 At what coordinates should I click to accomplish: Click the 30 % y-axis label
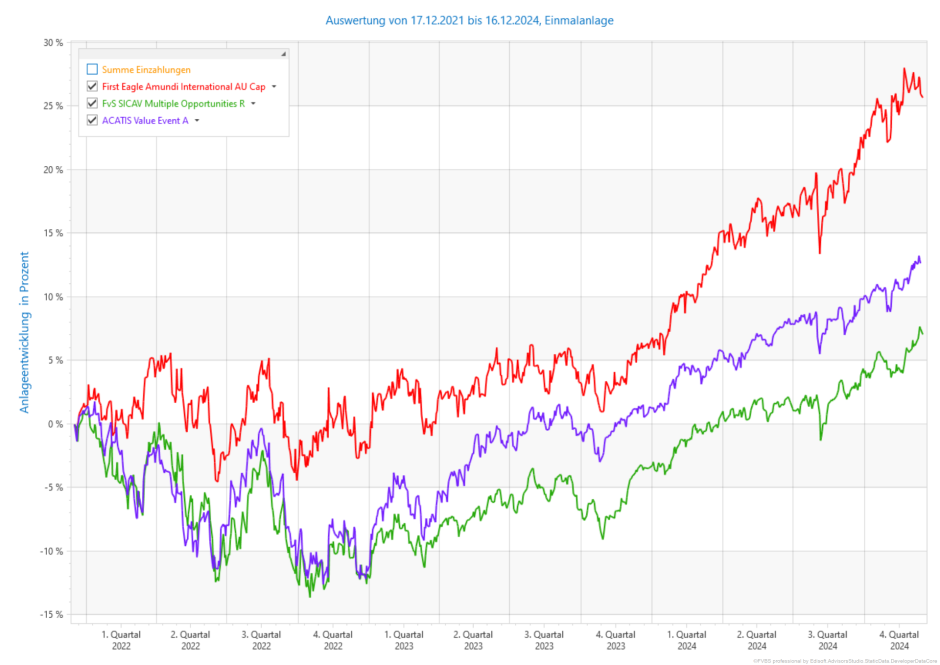52,43
